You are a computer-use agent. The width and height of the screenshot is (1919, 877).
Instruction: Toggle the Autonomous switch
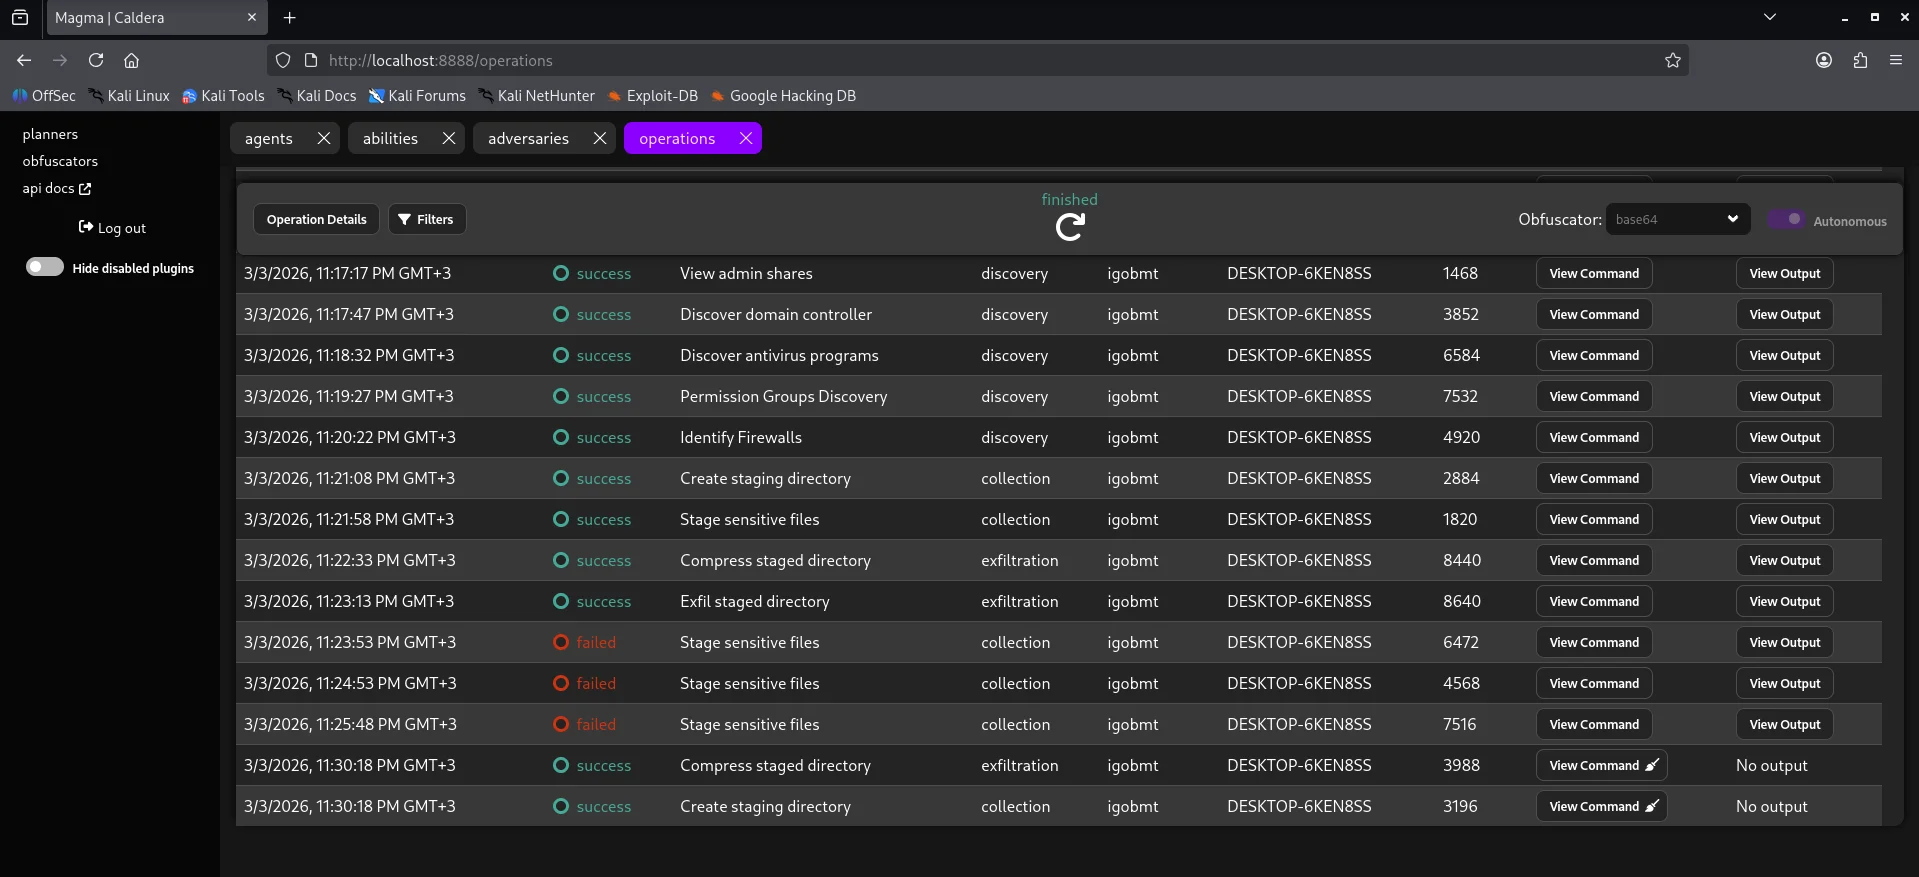[1786, 219]
